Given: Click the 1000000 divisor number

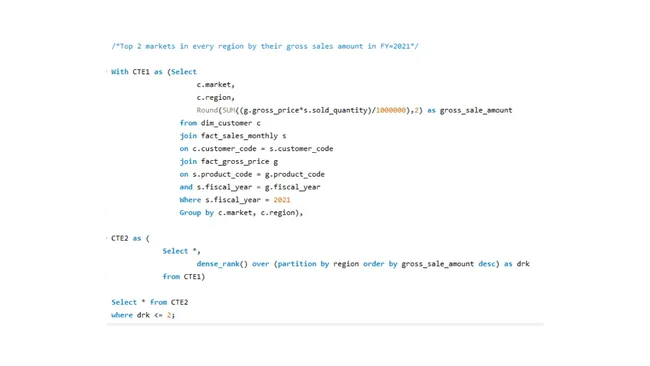Looking at the screenshot, I should point(390,110).
